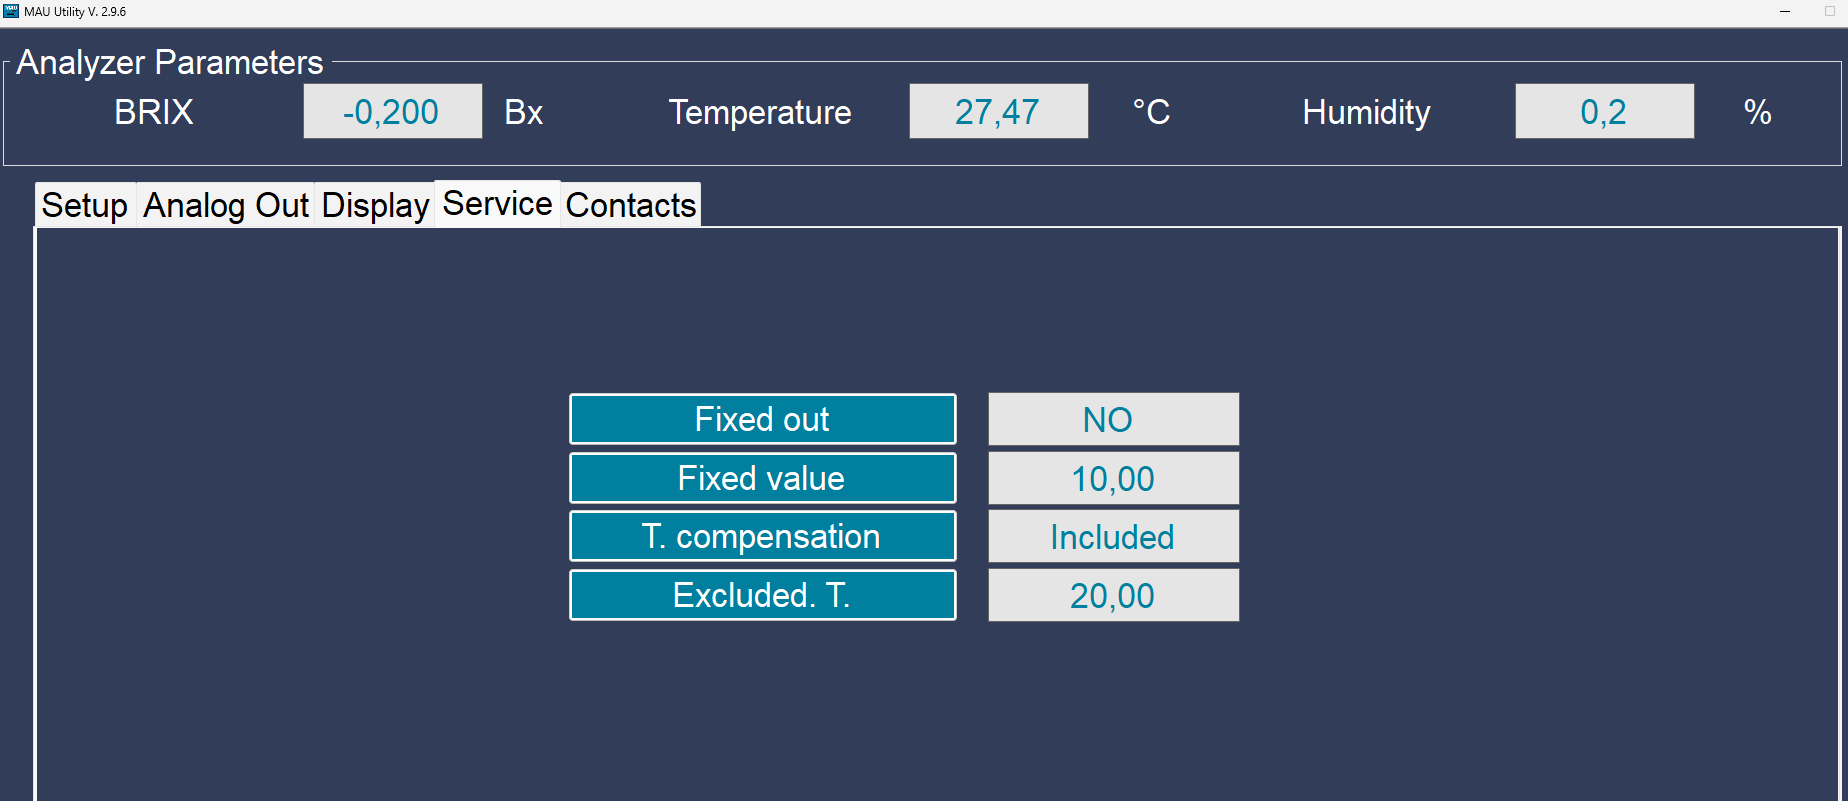
Task: Edit the fixed value field showing 10,00
Action: click(x=1113, y=478)
